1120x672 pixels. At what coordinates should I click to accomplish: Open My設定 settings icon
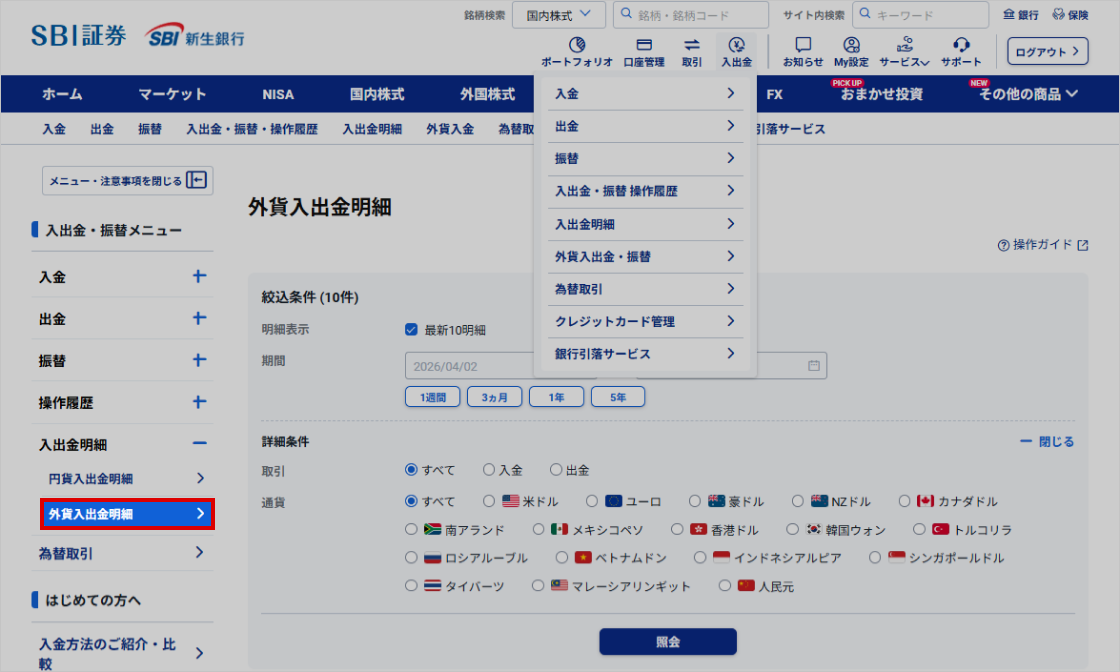pos(851,46)
